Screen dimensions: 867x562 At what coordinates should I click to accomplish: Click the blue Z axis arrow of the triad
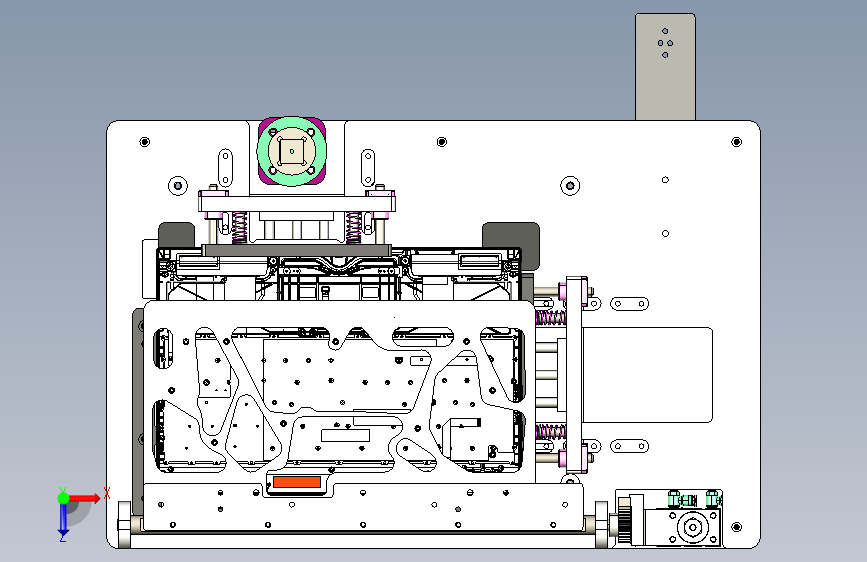pos(63,520)
